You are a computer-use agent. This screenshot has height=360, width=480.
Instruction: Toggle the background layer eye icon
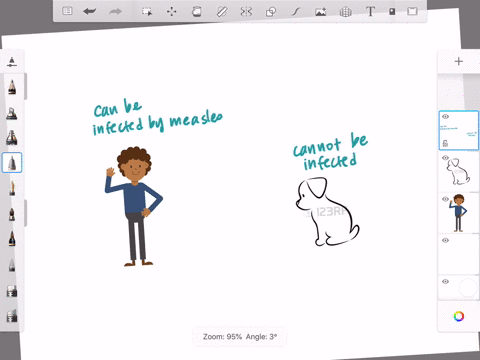click(445, 282)
